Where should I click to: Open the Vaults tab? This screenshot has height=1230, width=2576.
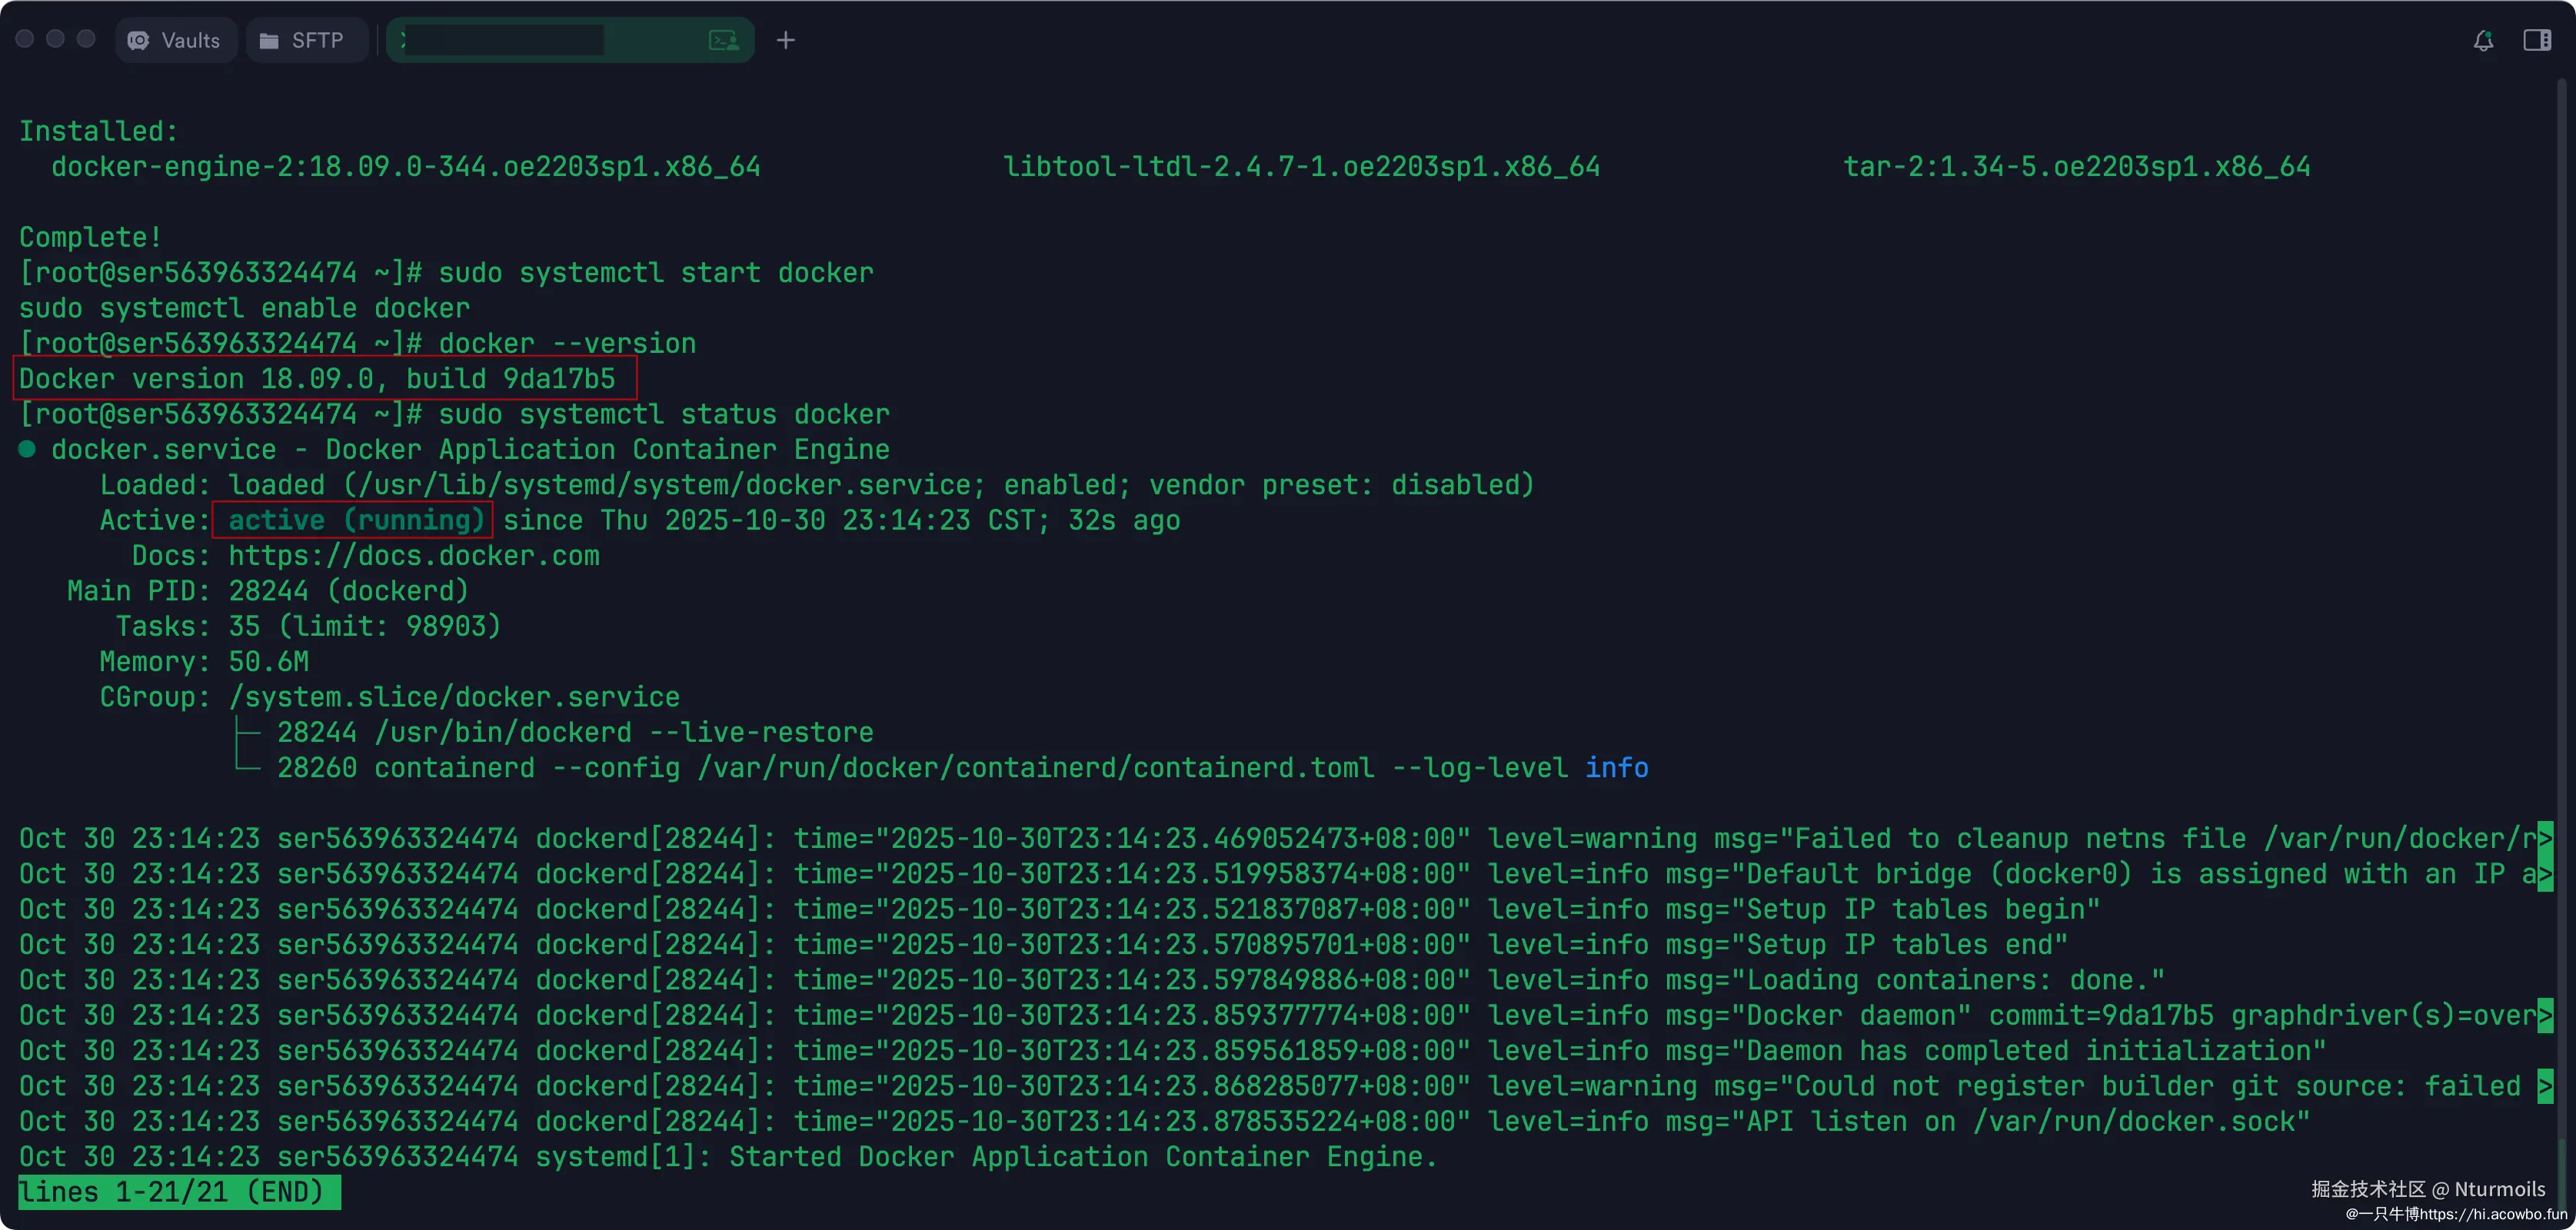tap(176, 40)
